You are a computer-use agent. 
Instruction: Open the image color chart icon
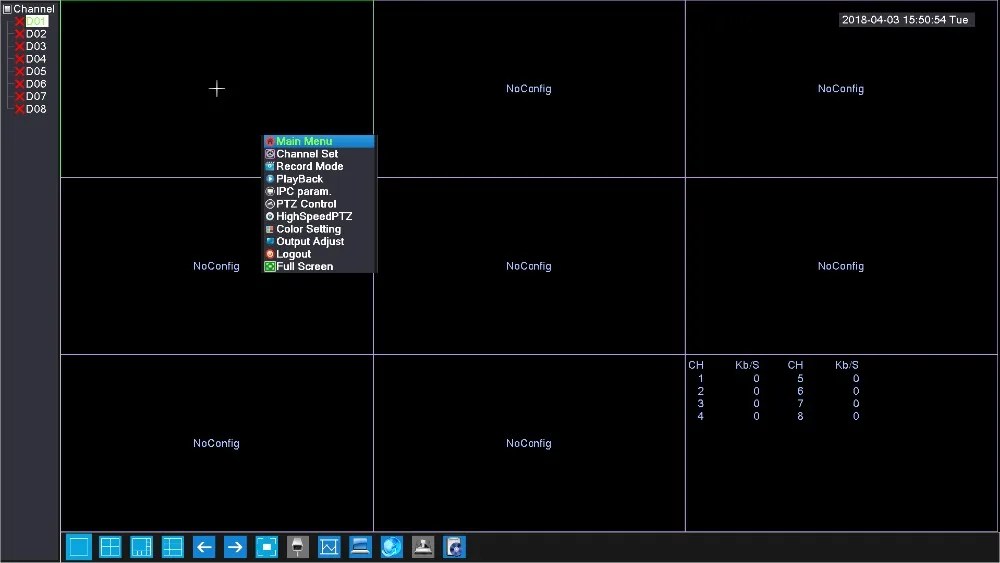[329, 547]
